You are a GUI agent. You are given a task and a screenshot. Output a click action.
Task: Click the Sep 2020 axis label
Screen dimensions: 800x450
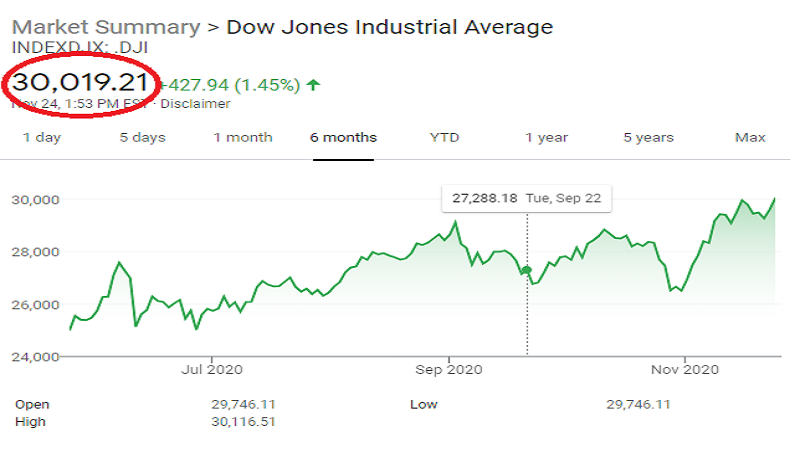(x=448, y=370)
